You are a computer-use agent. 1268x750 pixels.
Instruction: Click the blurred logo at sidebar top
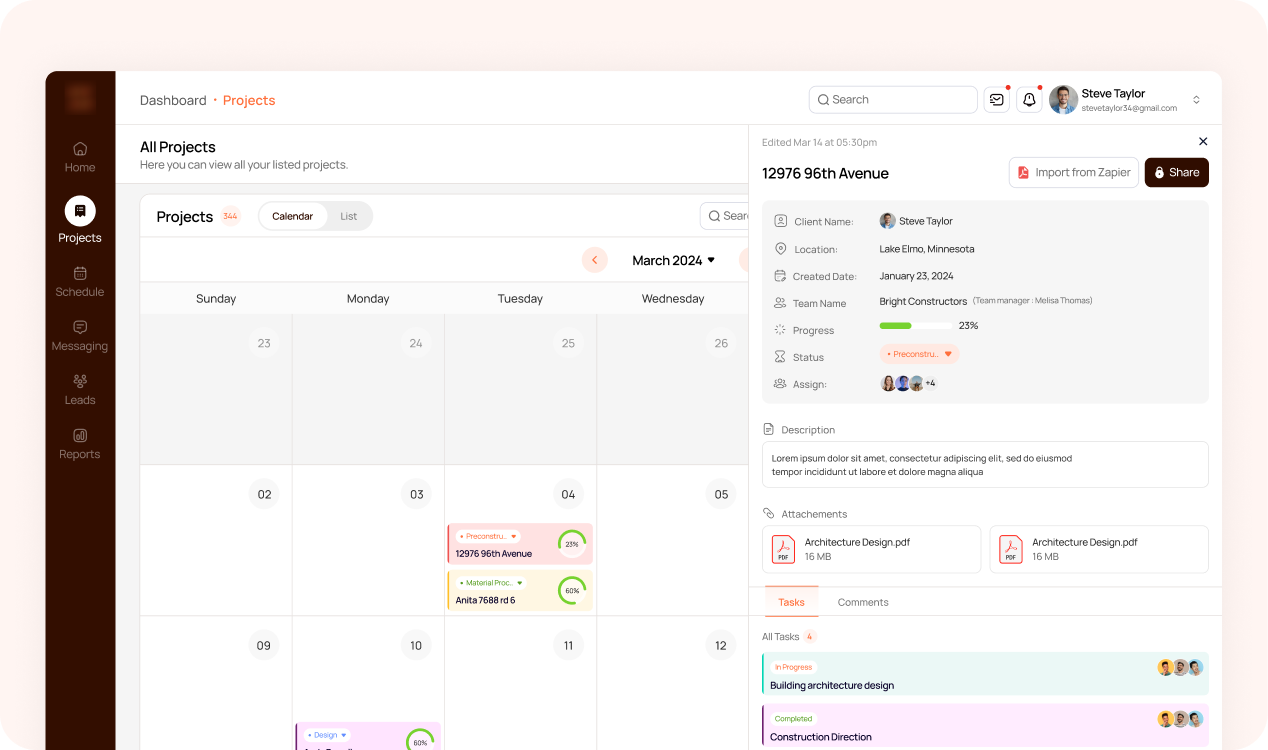(80, 98)
